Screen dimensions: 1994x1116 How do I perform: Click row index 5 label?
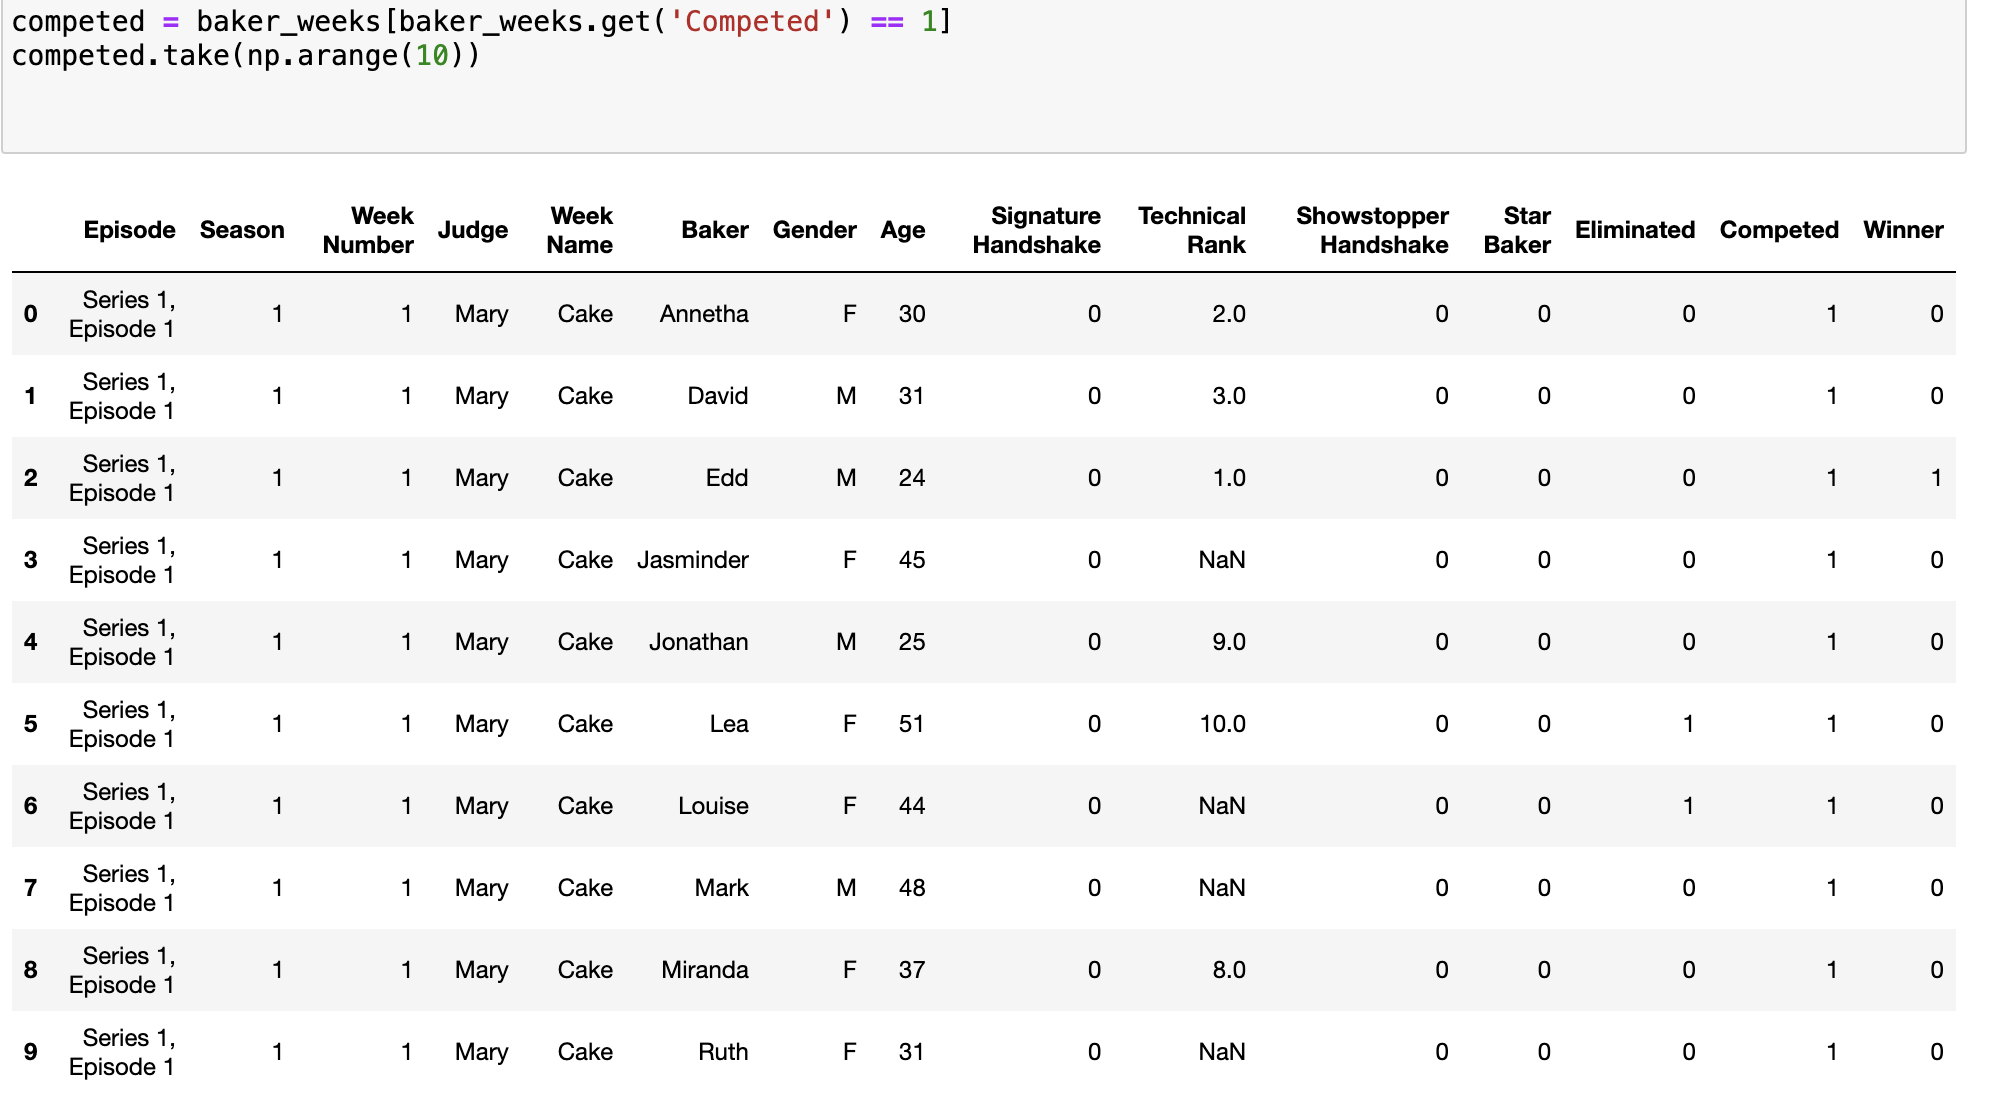pyautogui.click(x=31, y=724)
